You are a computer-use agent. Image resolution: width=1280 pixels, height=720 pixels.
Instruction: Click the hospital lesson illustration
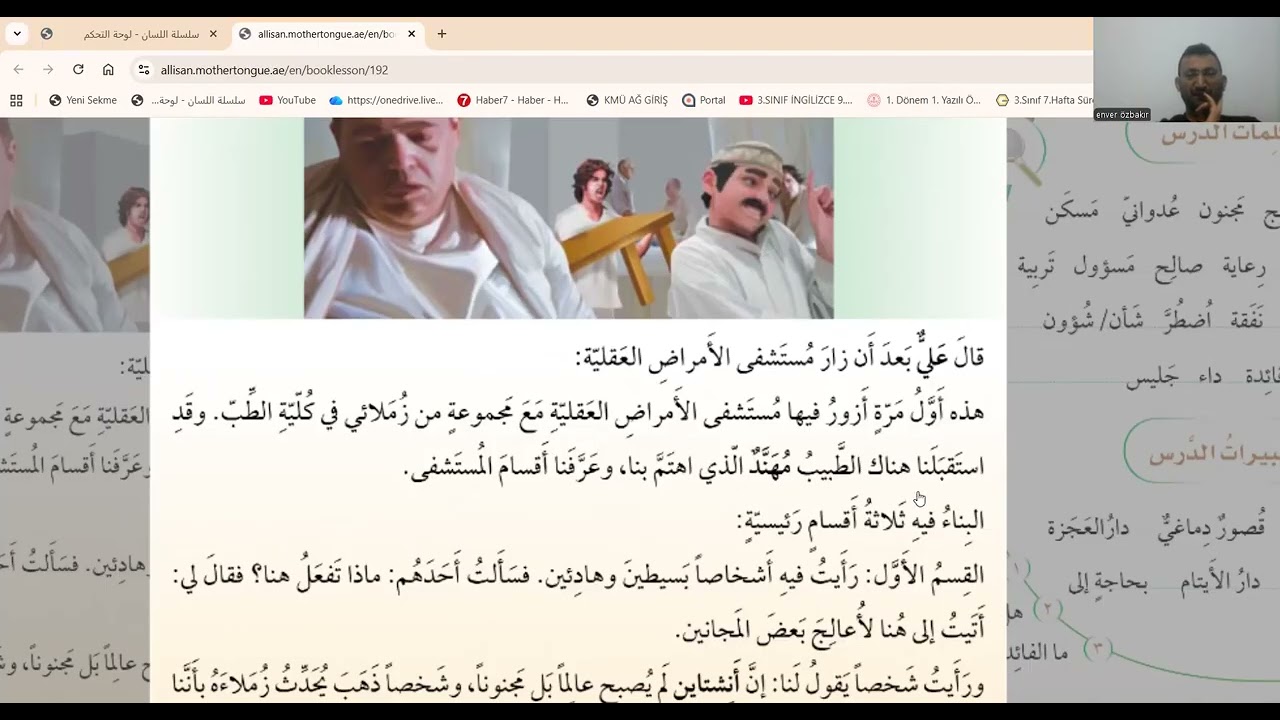click(568, 218)
